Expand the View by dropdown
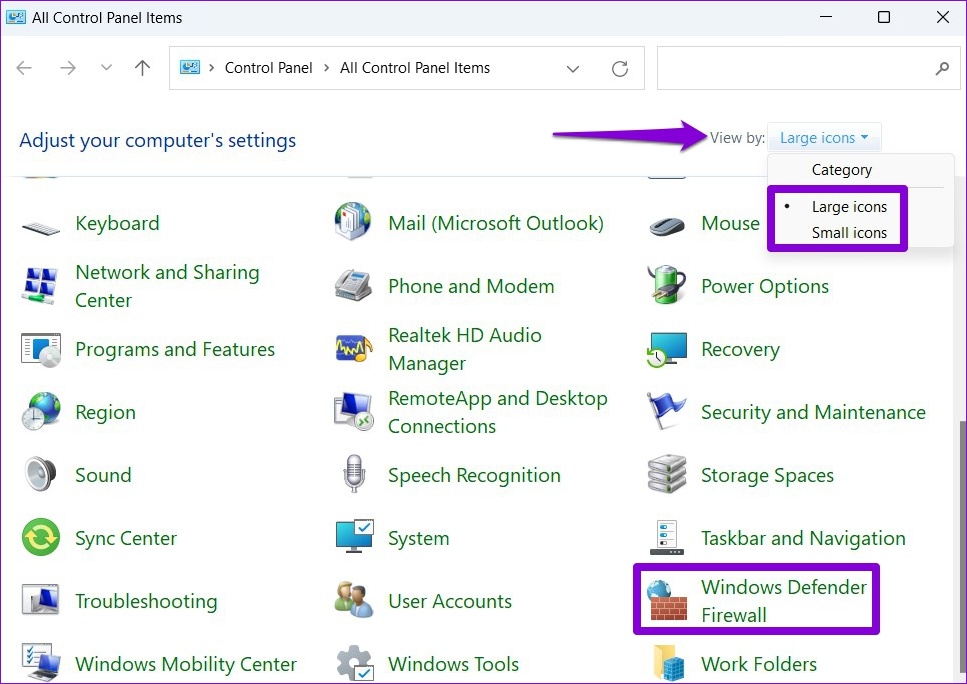Screen dimensions: 967x684 823,138
